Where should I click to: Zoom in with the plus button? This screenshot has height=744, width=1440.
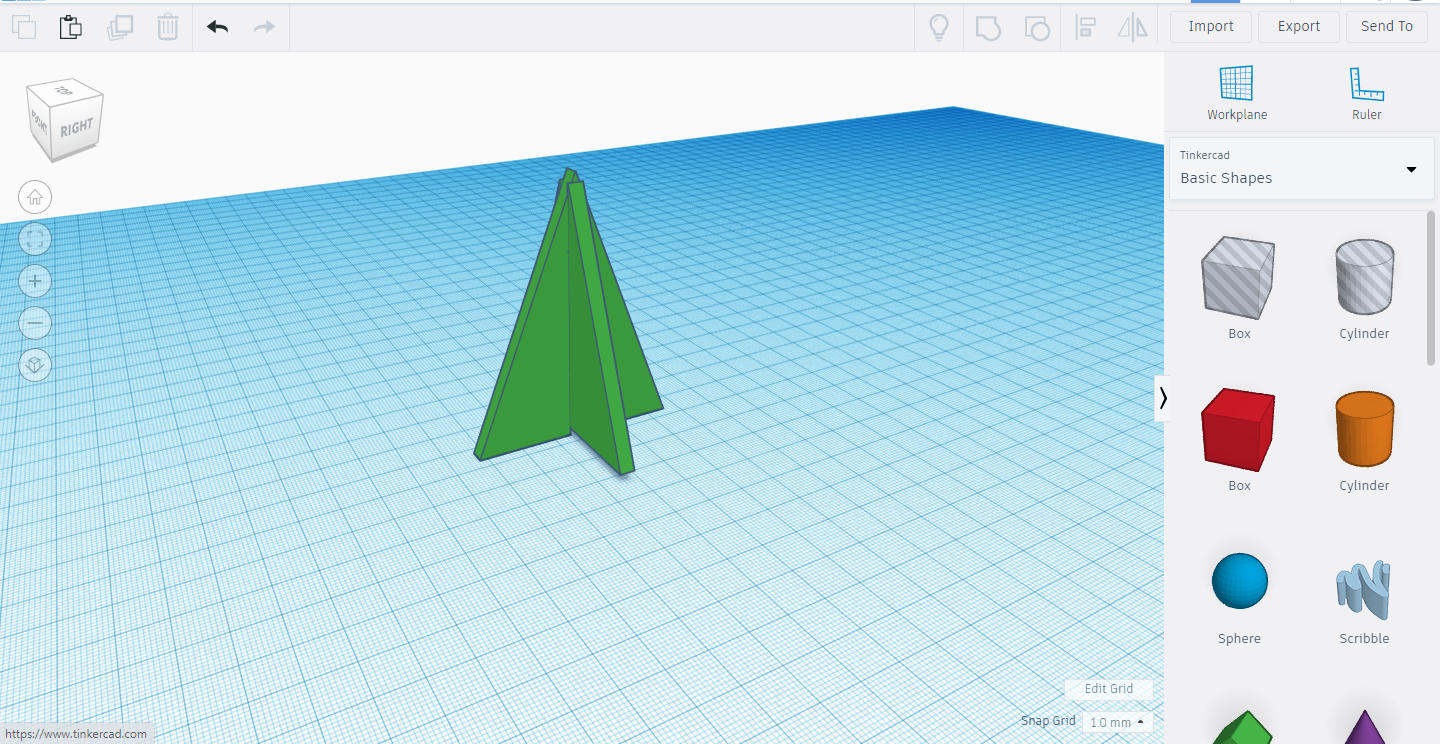(x=35, y=281)
